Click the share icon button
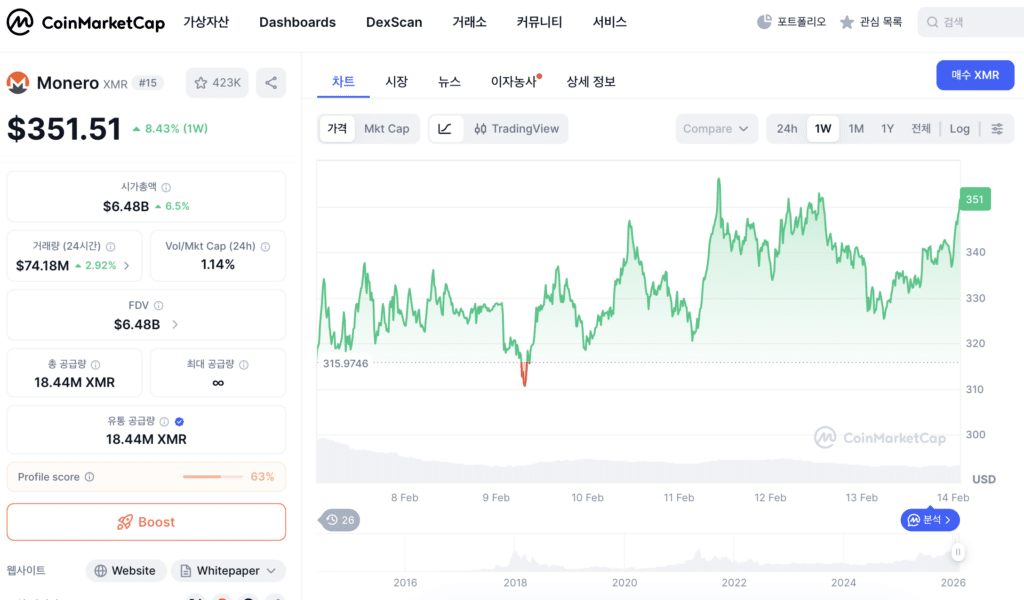 pos(271,83)
